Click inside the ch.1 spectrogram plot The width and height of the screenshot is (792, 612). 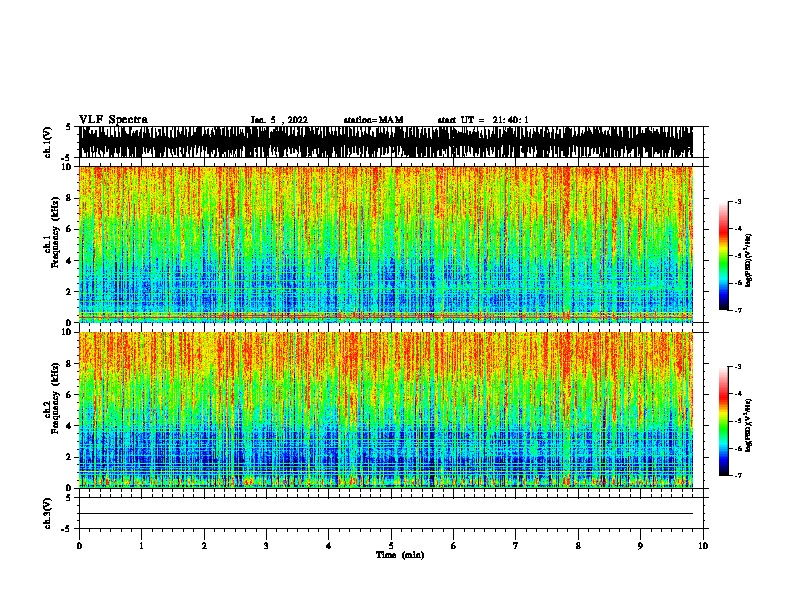386,244
